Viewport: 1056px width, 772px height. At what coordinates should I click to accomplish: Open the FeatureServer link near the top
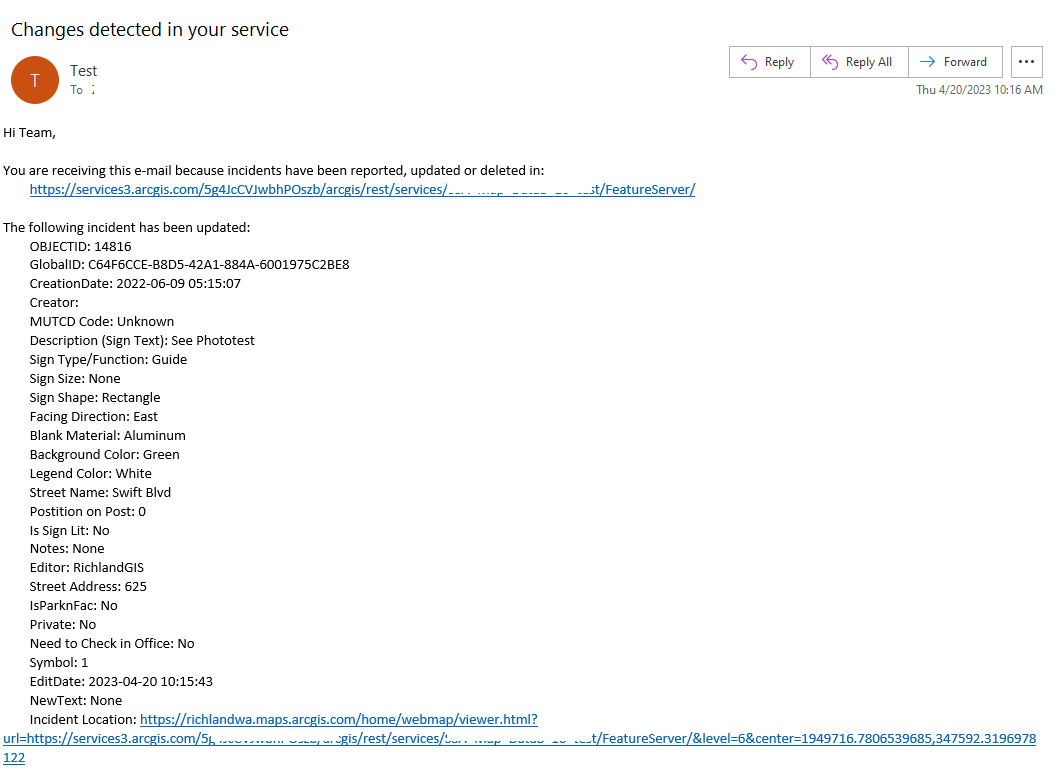point(362,190)
